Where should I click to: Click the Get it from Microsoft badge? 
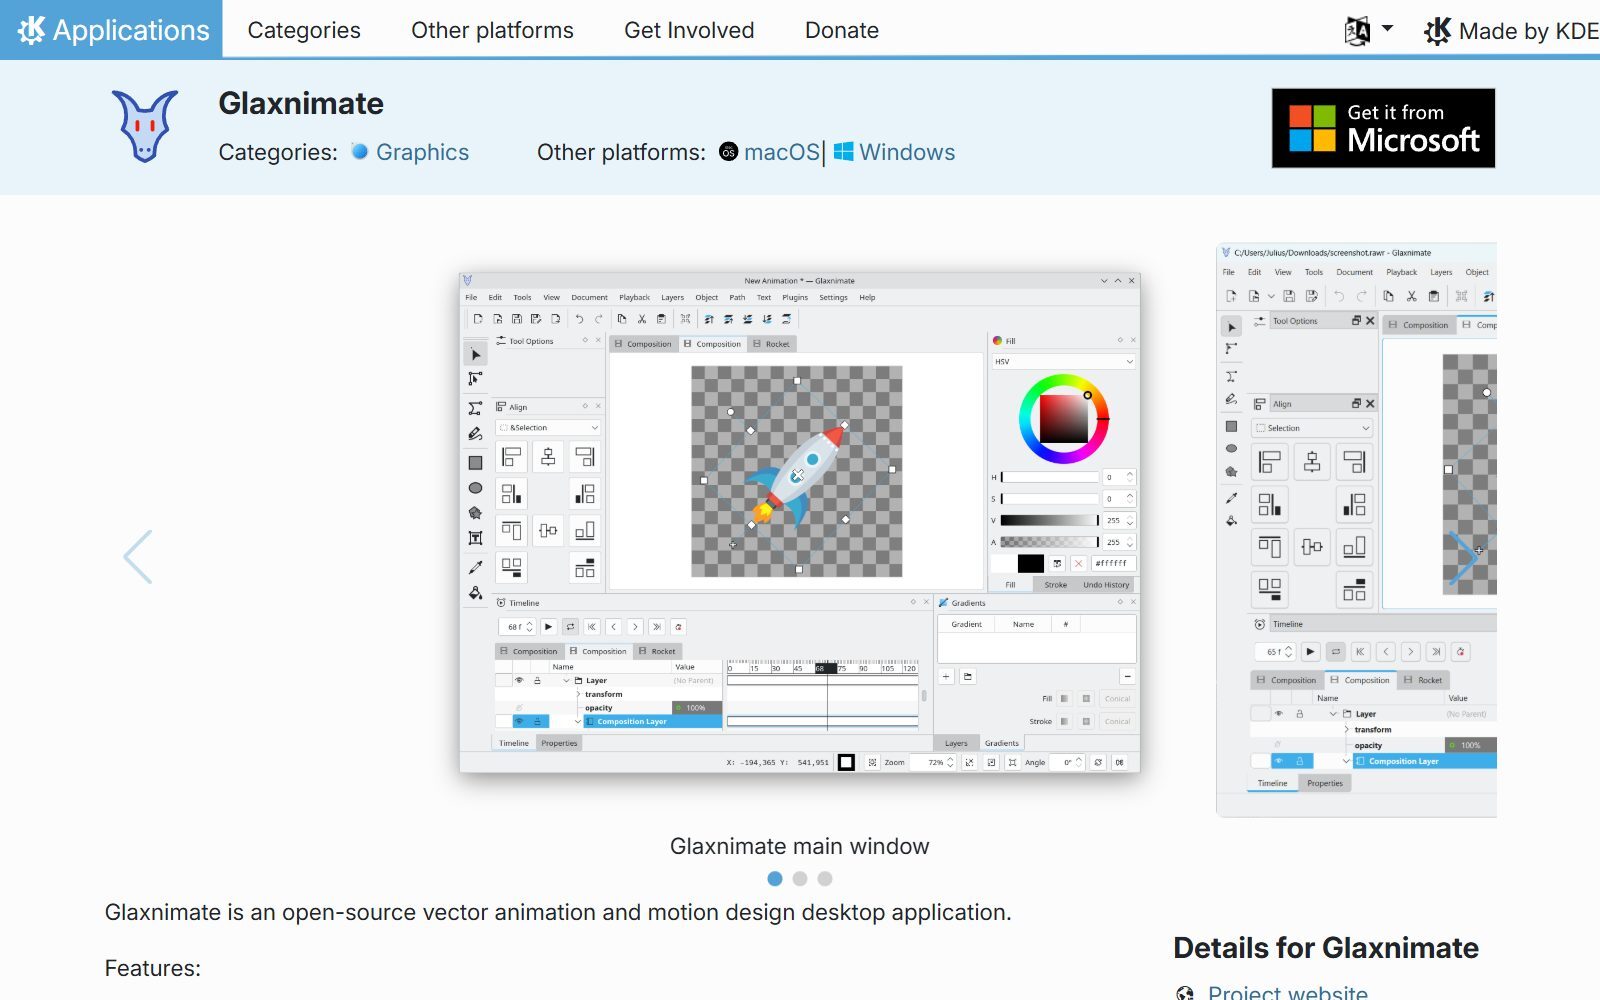1383,128
